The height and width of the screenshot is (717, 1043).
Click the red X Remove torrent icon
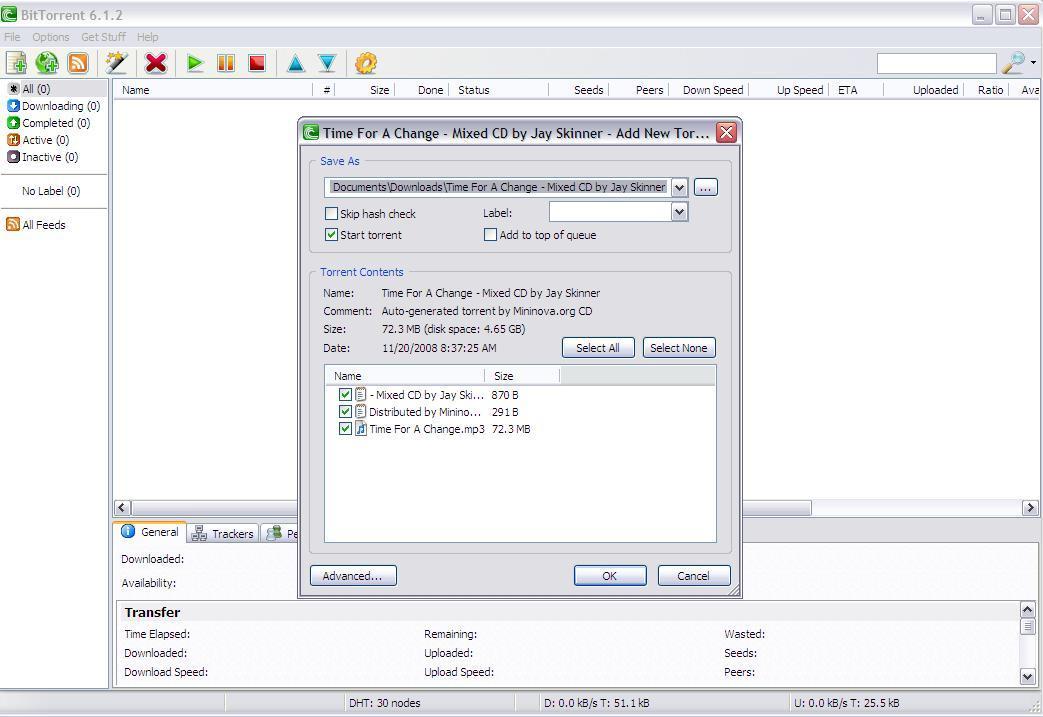pos(156,63)
